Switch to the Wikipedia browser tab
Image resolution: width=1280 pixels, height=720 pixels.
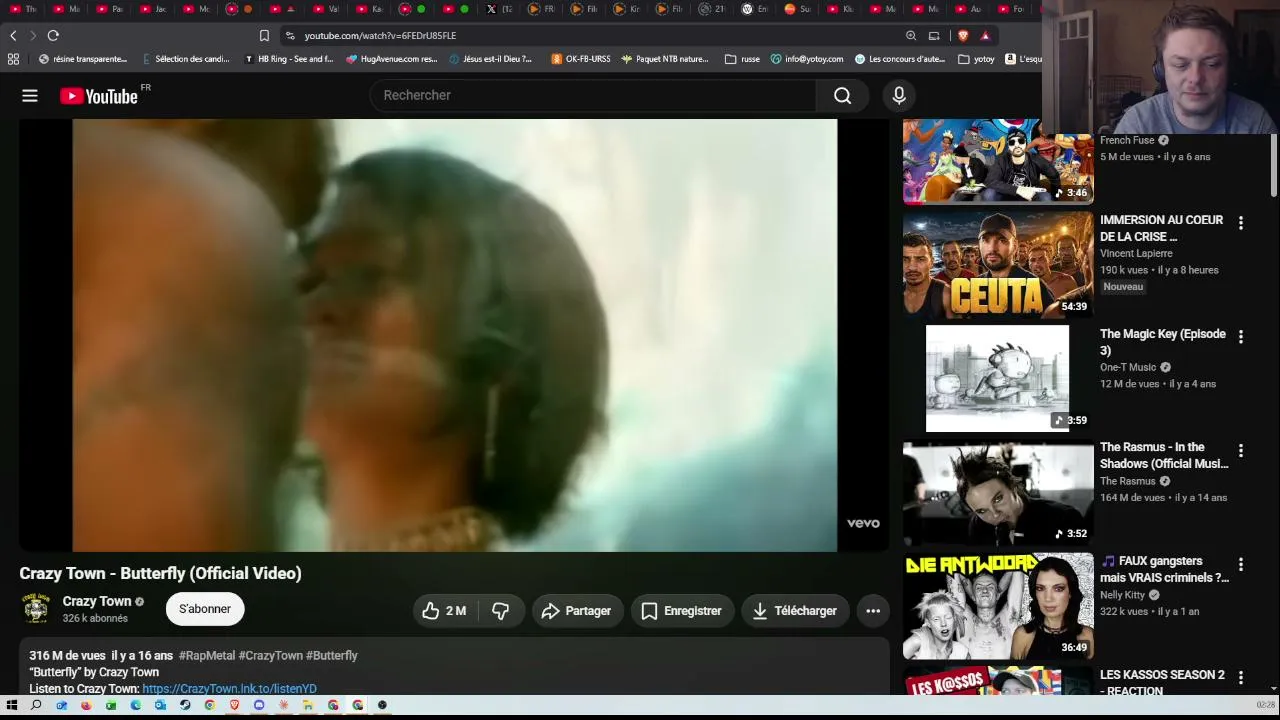(754, 9)
